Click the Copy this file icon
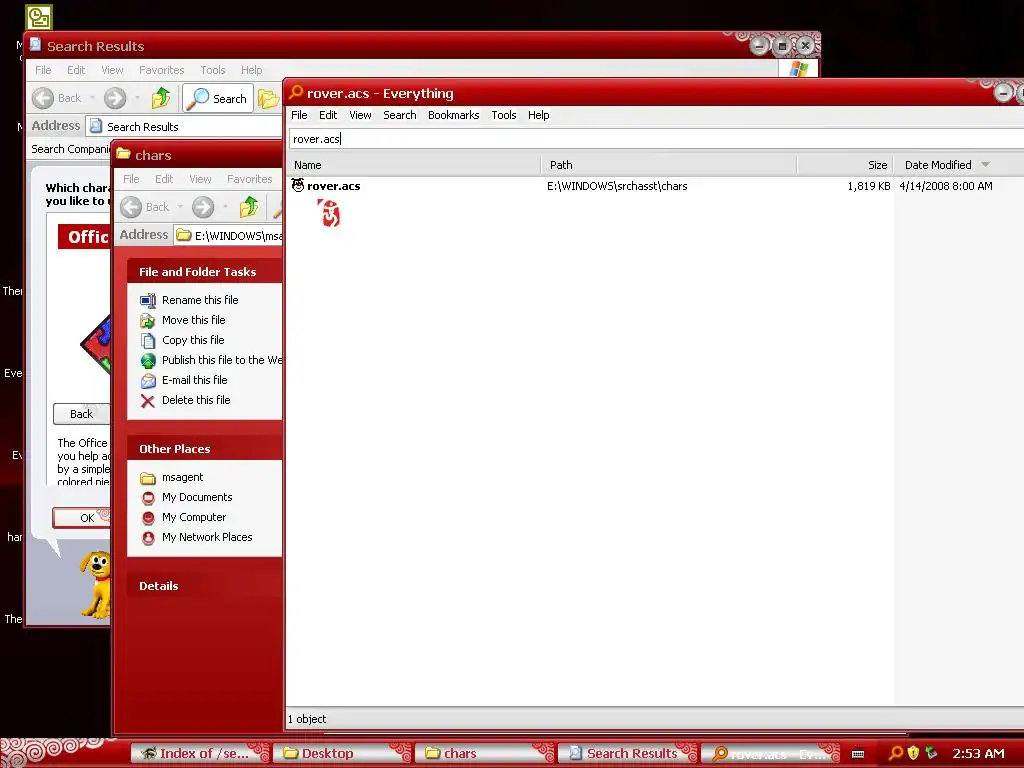The image size is (1024, 768). [148, 341]
